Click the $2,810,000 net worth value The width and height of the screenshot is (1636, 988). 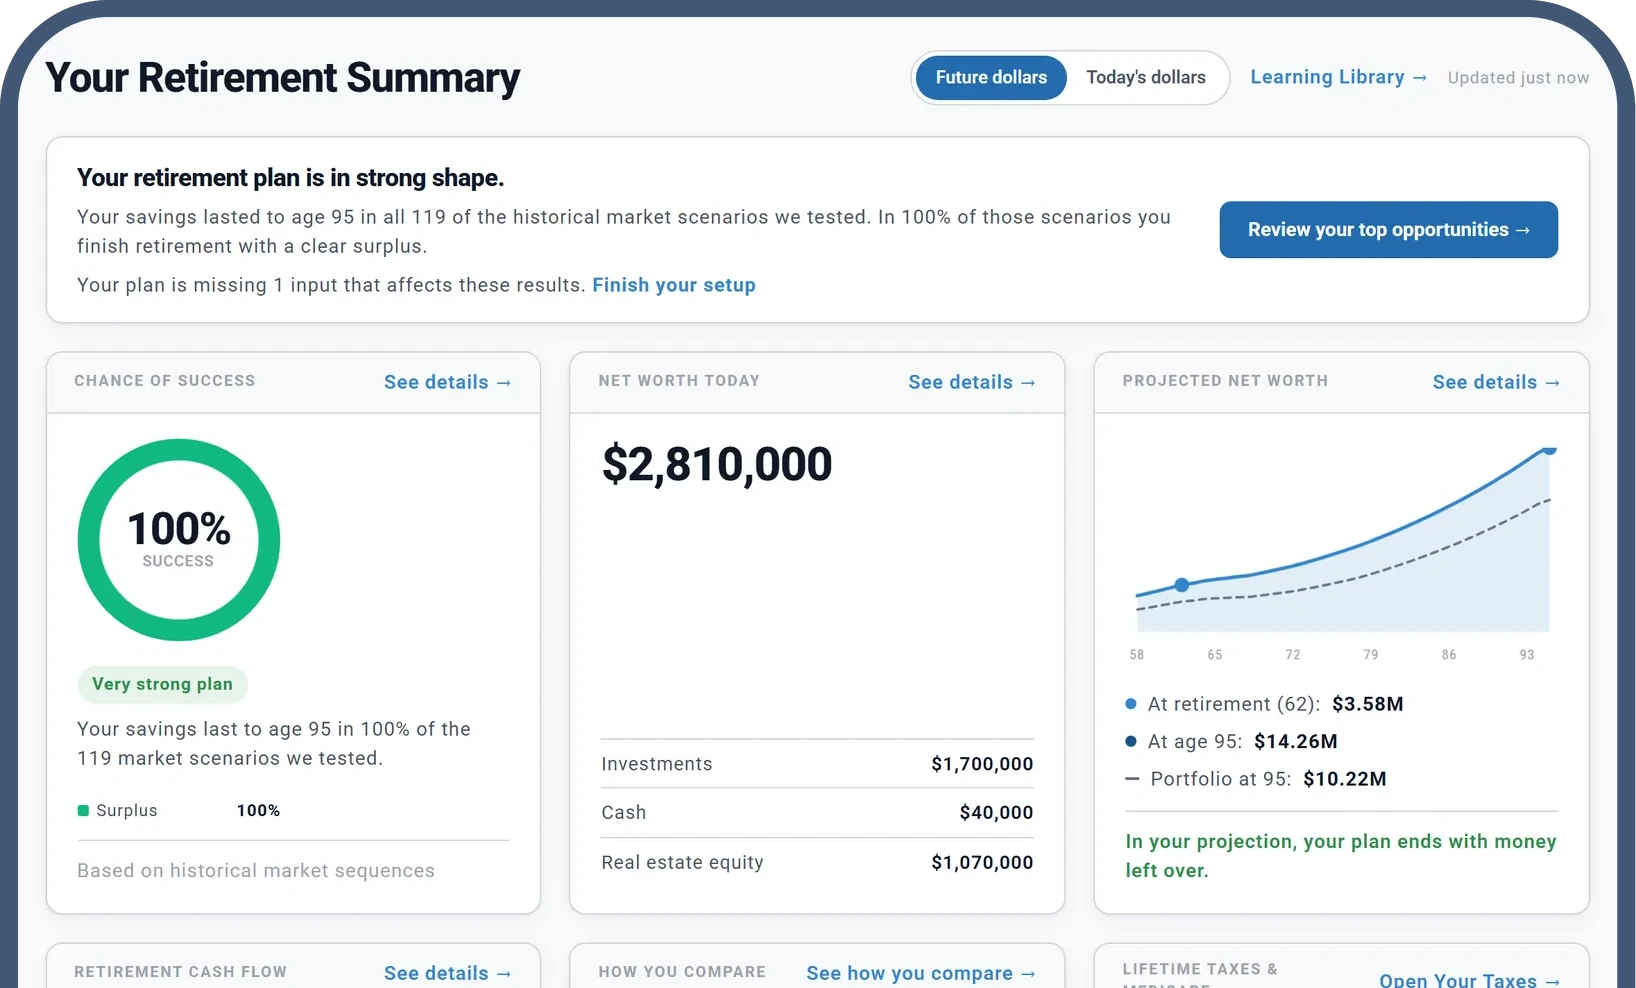[x=717, y=464]
